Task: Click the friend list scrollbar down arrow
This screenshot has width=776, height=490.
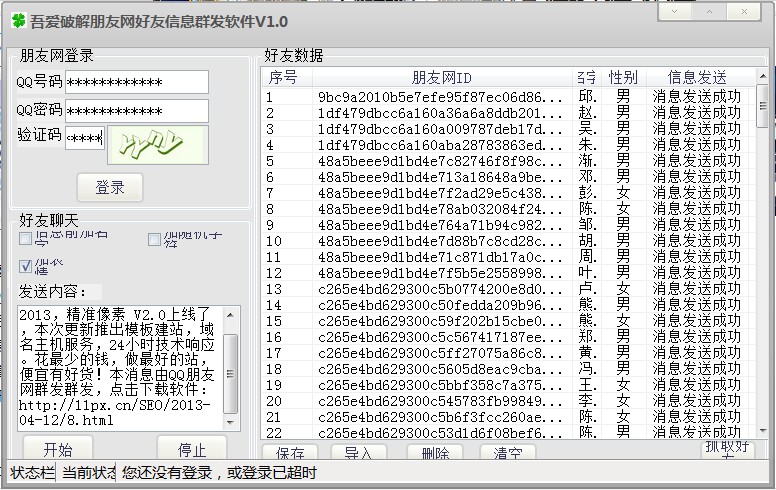Action: click(x=763, y=431)
